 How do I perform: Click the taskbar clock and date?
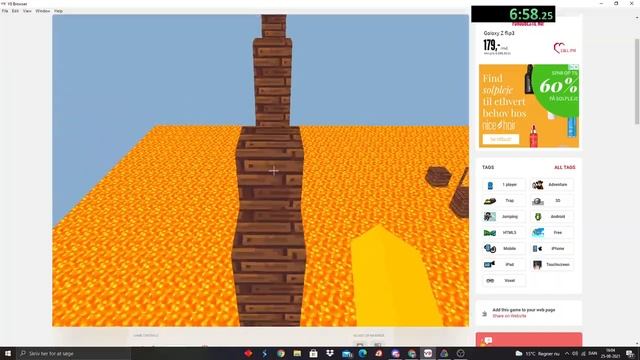click(x=611, y=353)
